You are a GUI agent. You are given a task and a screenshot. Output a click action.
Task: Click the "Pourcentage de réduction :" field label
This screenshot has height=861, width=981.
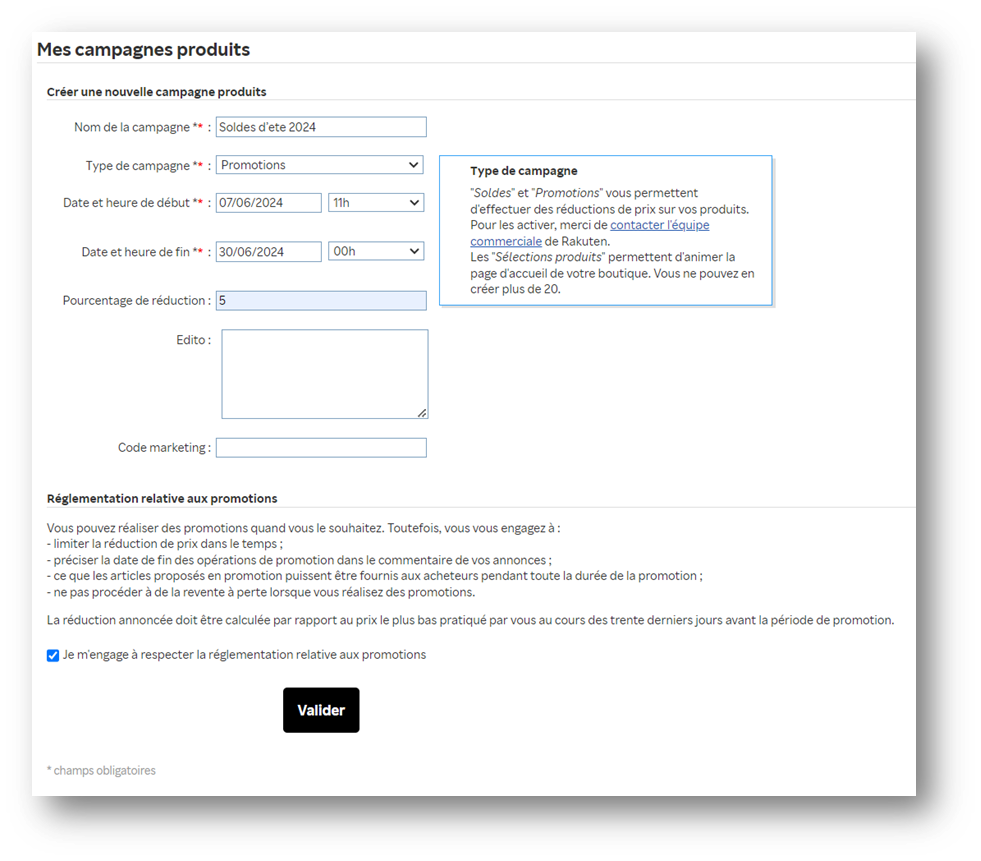pos(137,301)
